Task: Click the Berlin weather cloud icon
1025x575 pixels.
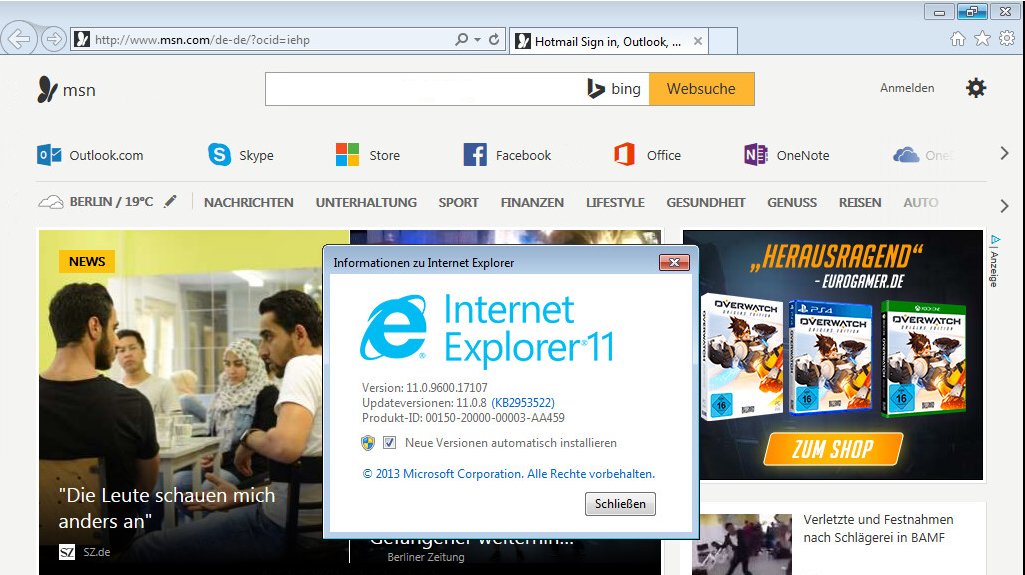Action: tap(50, 202)
